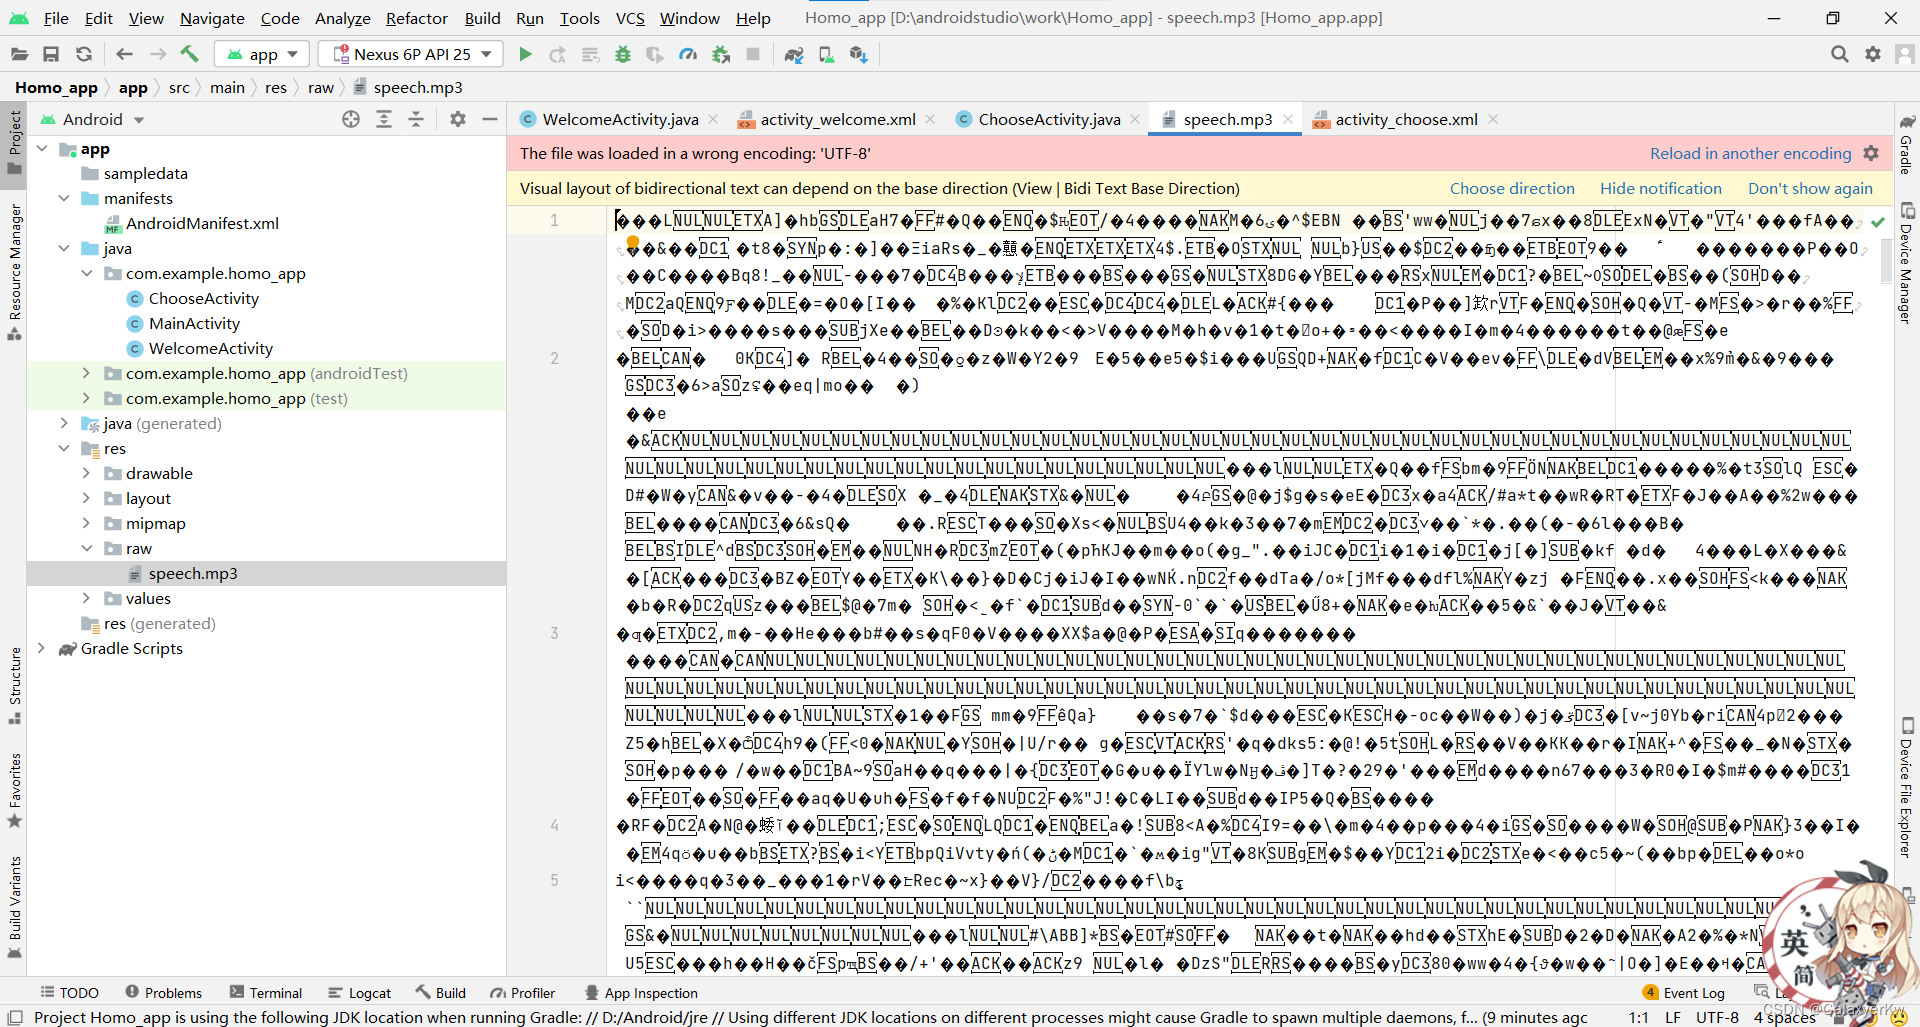Click the lightbulb intention icon in editor
Image resolution: width=1920 pixels, height=1027 pixels.
pos(633,243)
